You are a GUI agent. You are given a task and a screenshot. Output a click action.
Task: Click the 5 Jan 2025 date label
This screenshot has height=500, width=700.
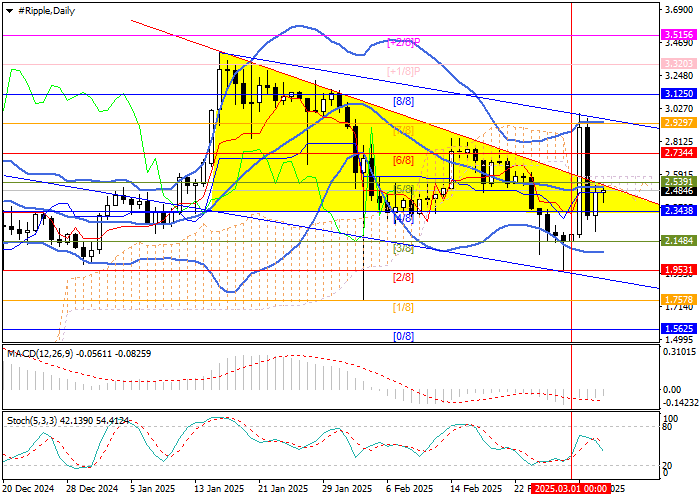pos(153,488)
